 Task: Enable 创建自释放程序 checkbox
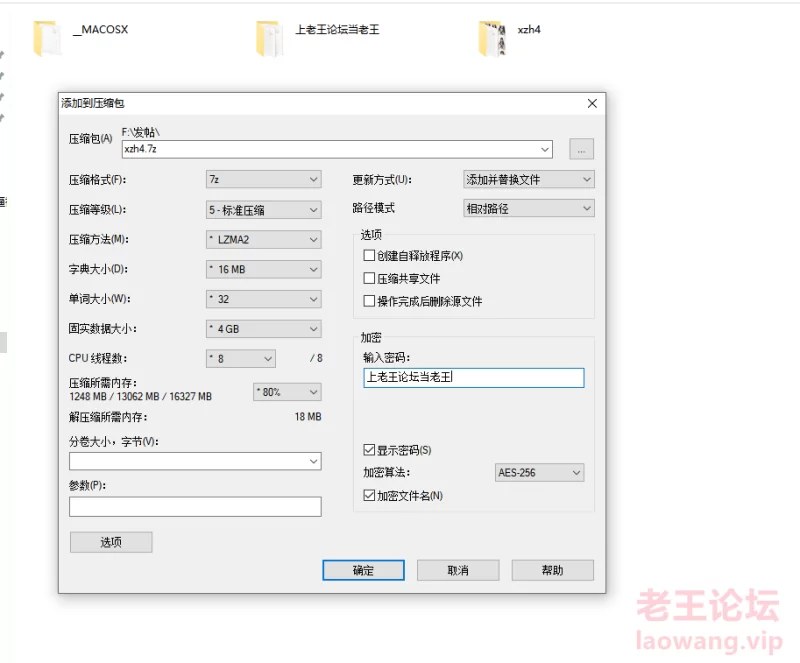tap(369, 256)
